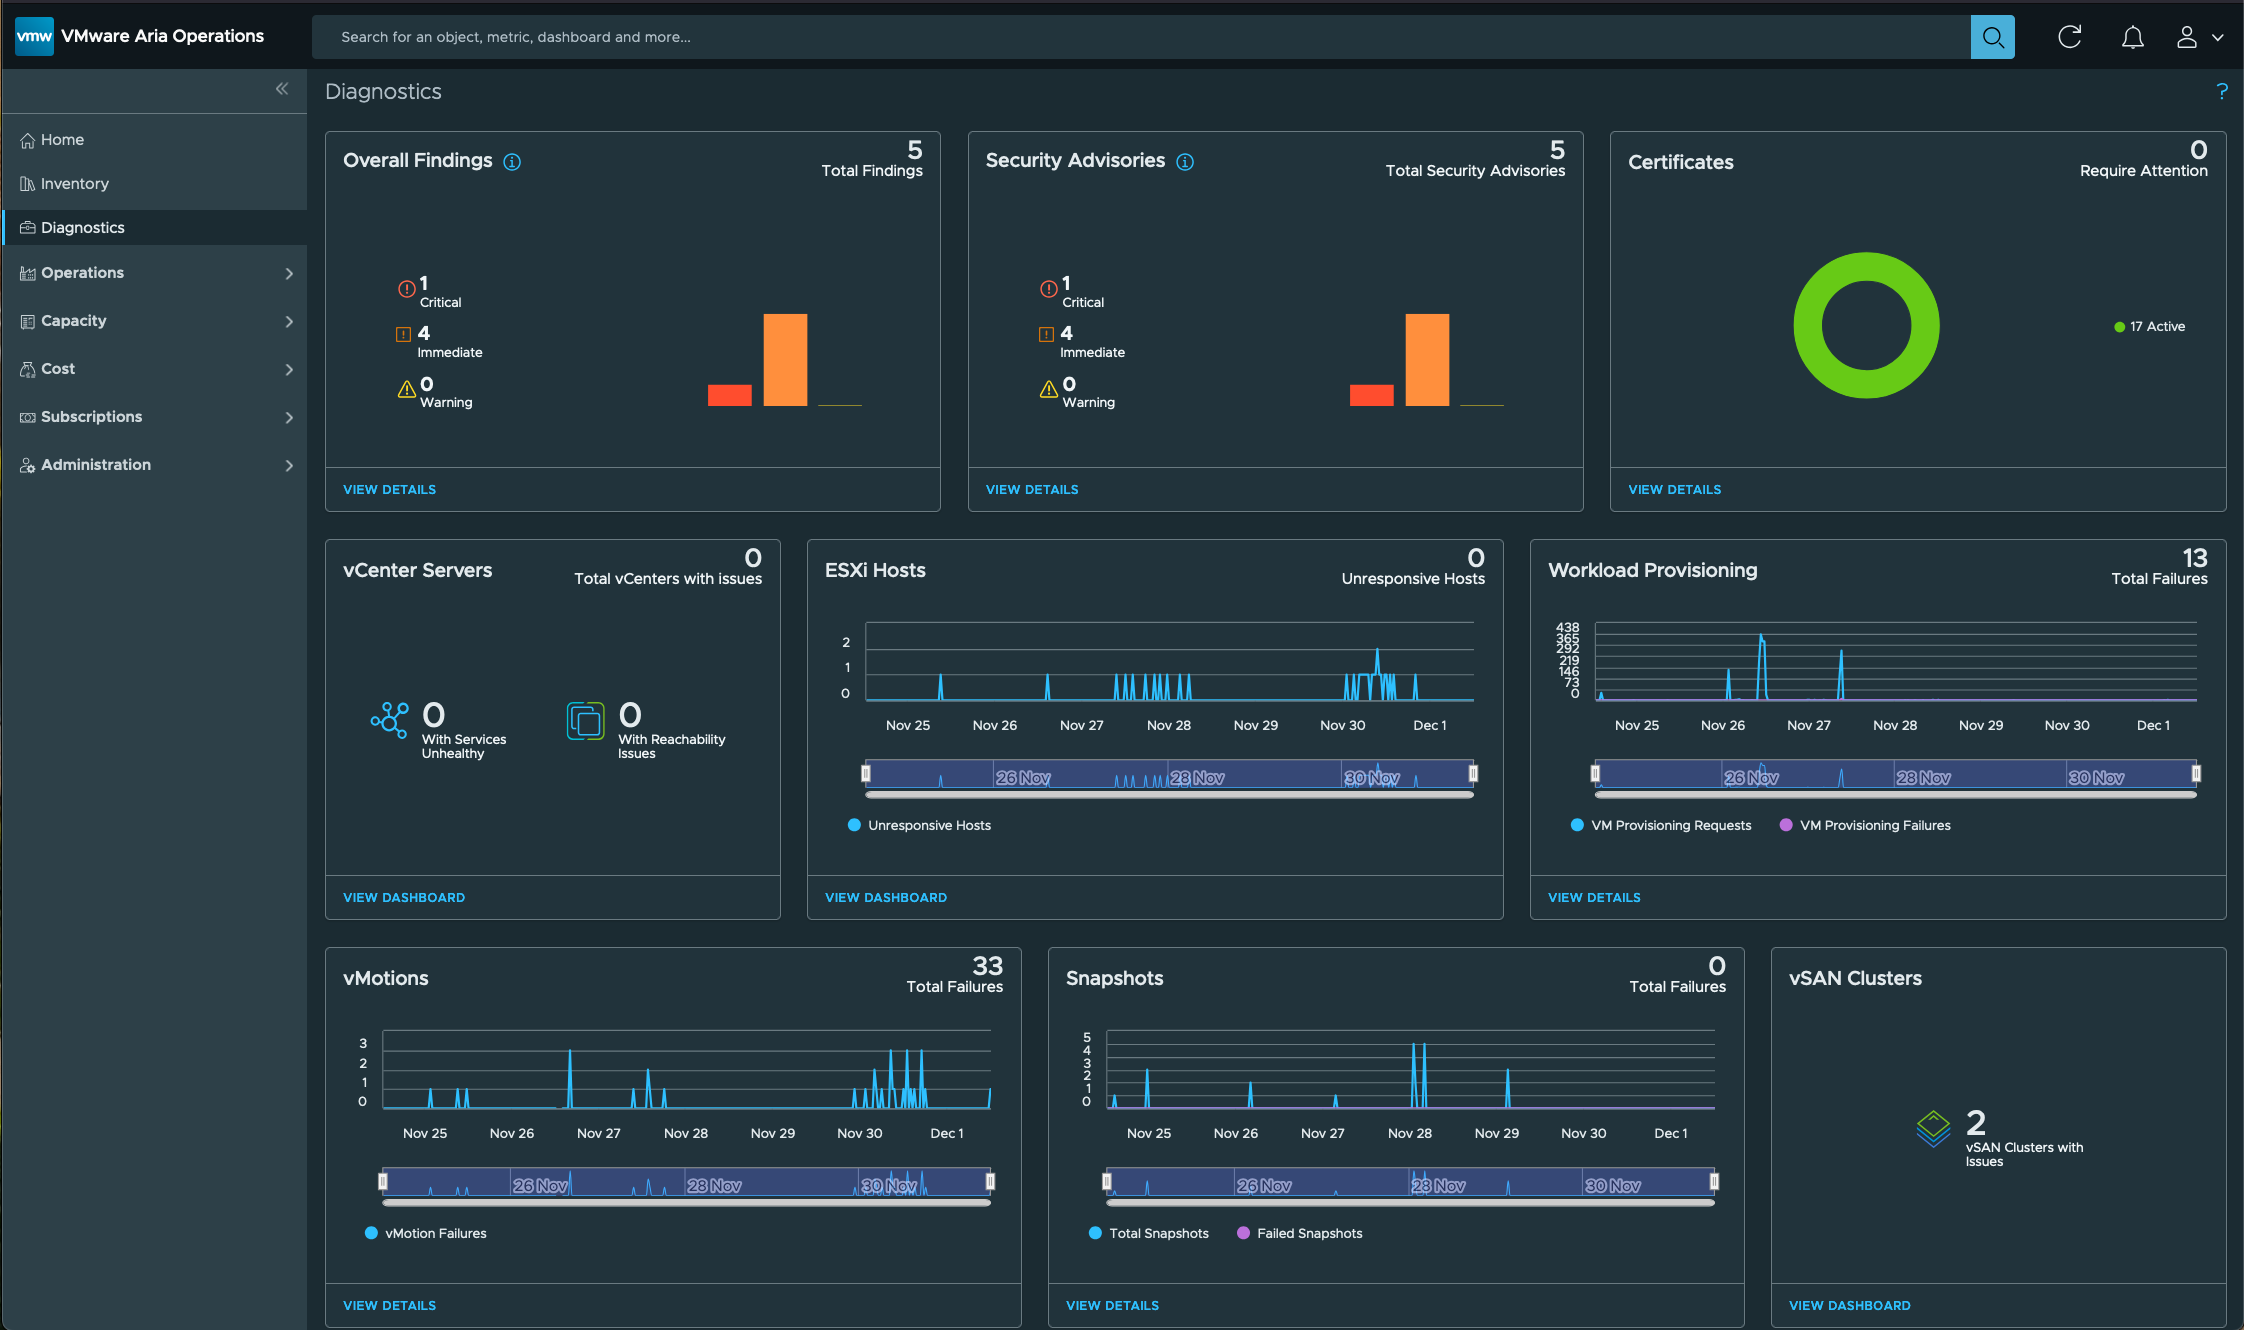Viewport: 2244px width, 1330px height.
Task: View details of Snapshots
Action: (1112, 1306)
